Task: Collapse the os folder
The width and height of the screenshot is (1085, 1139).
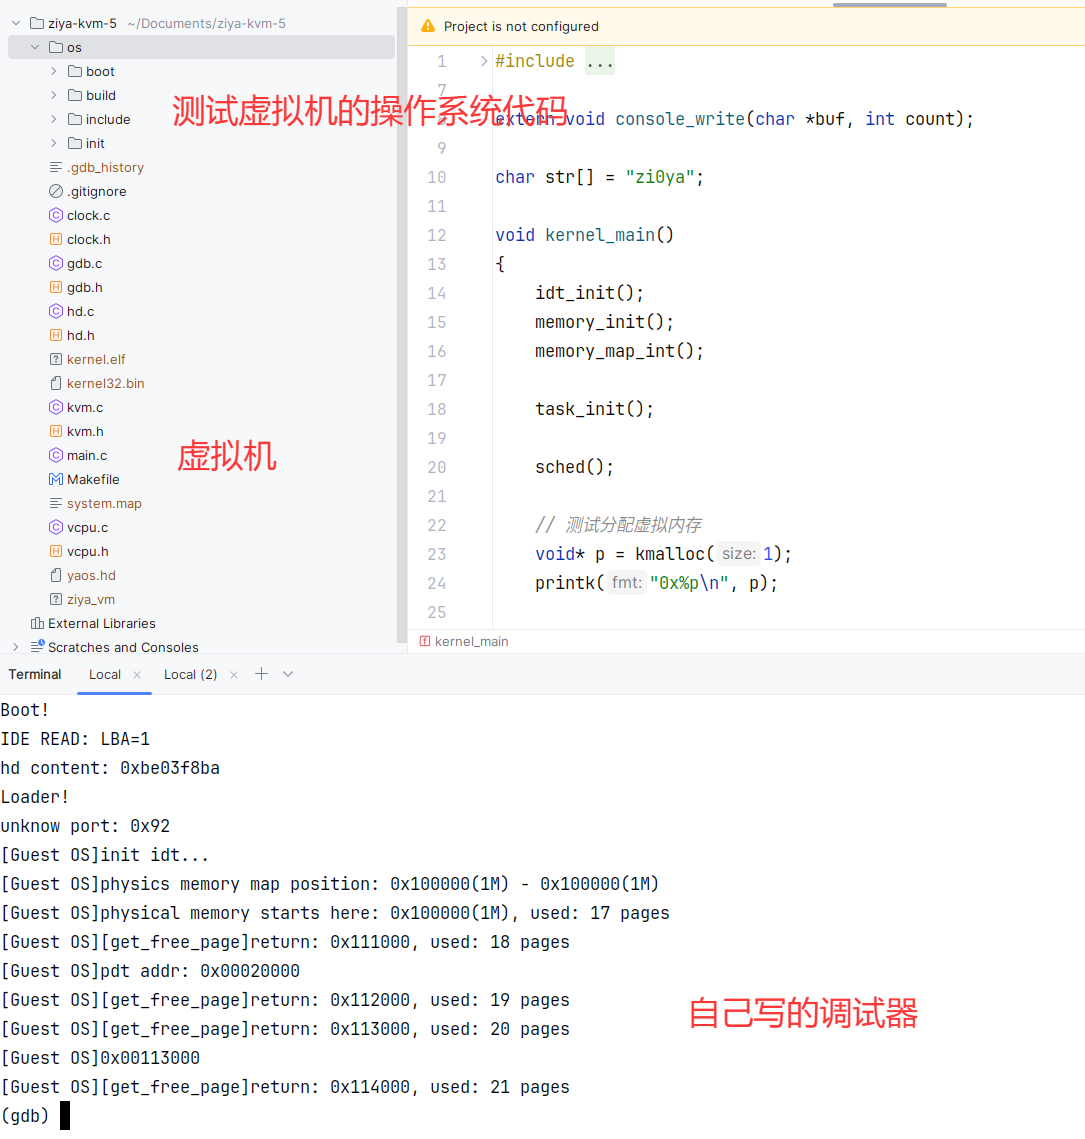Action: 35,47
